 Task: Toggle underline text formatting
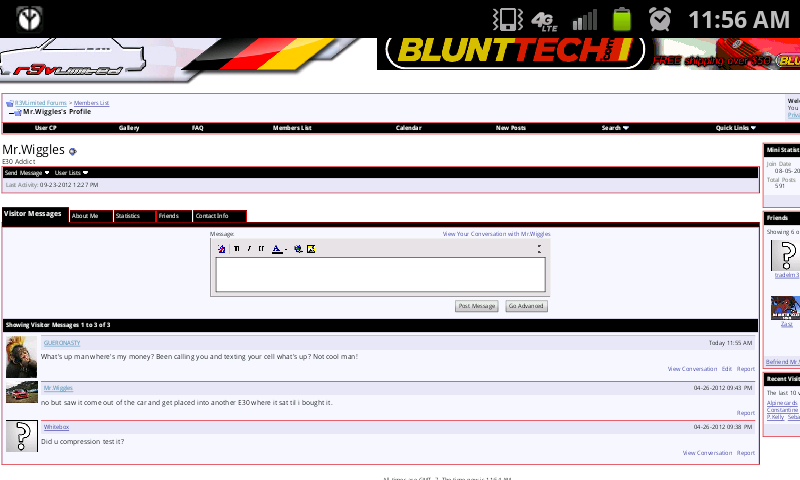pos(261,248)
